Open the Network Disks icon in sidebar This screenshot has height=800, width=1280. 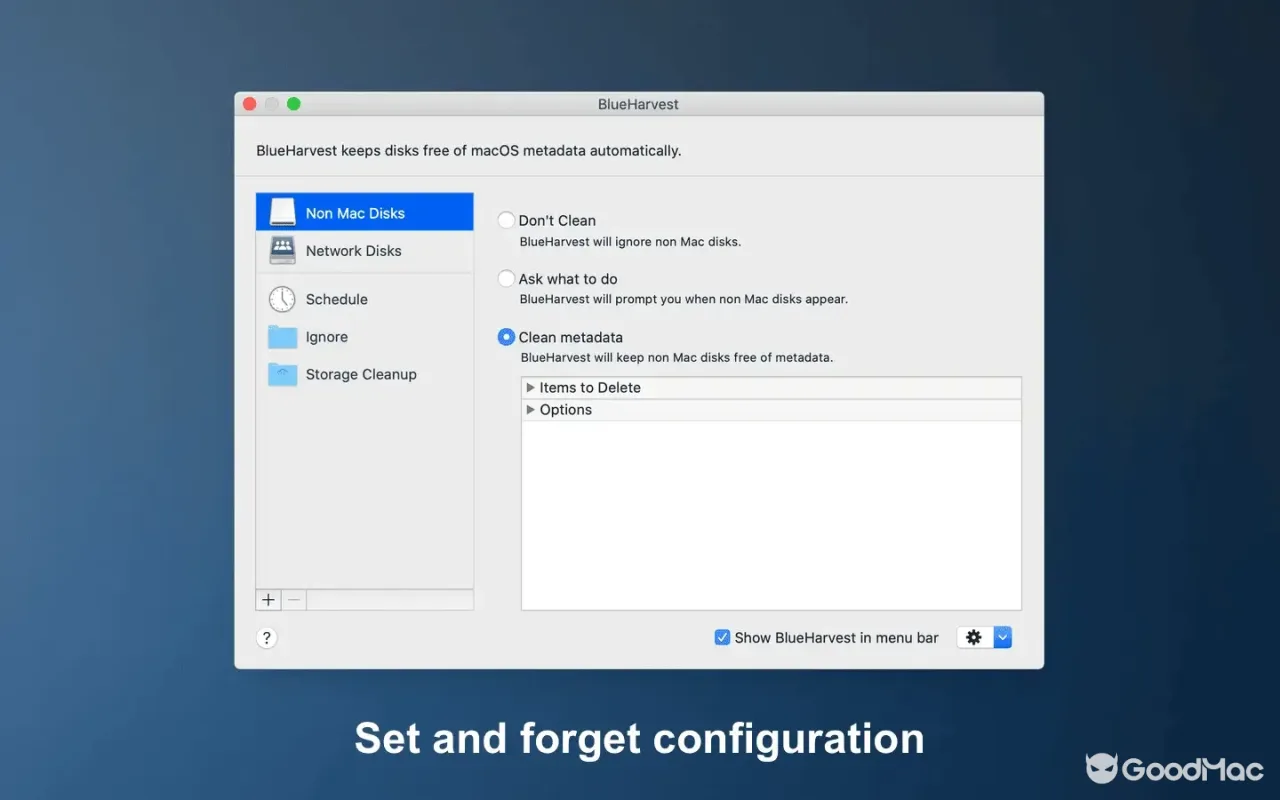tap(283, 250)
